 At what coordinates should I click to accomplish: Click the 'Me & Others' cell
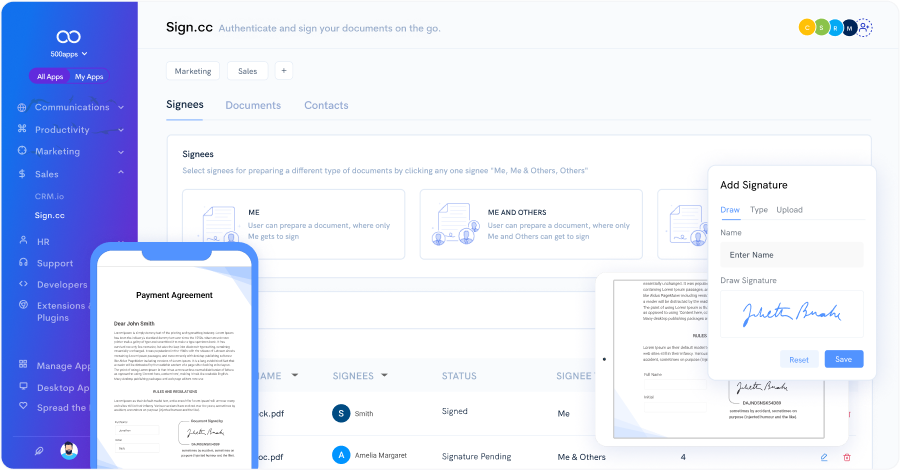[581, 457]
